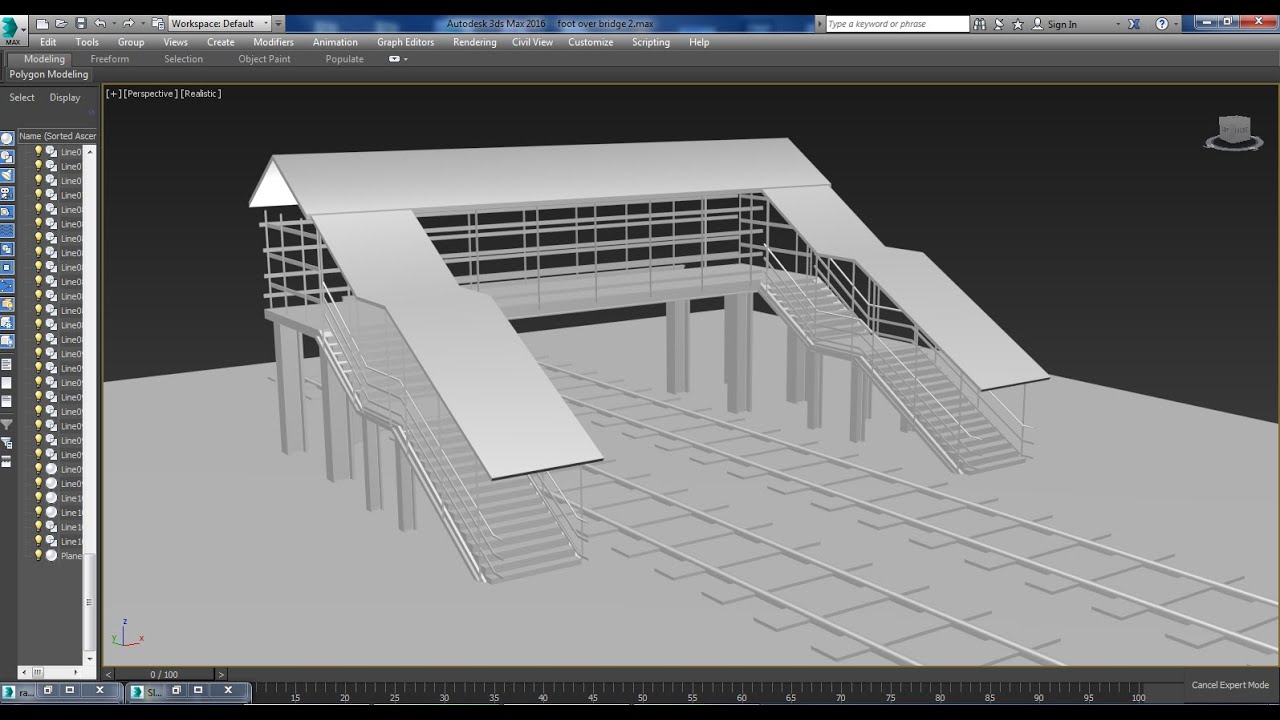Click the Project Folder icon in the toolbar
Viewport: 1280px width, 720px height.
click(x=158, y=23)
